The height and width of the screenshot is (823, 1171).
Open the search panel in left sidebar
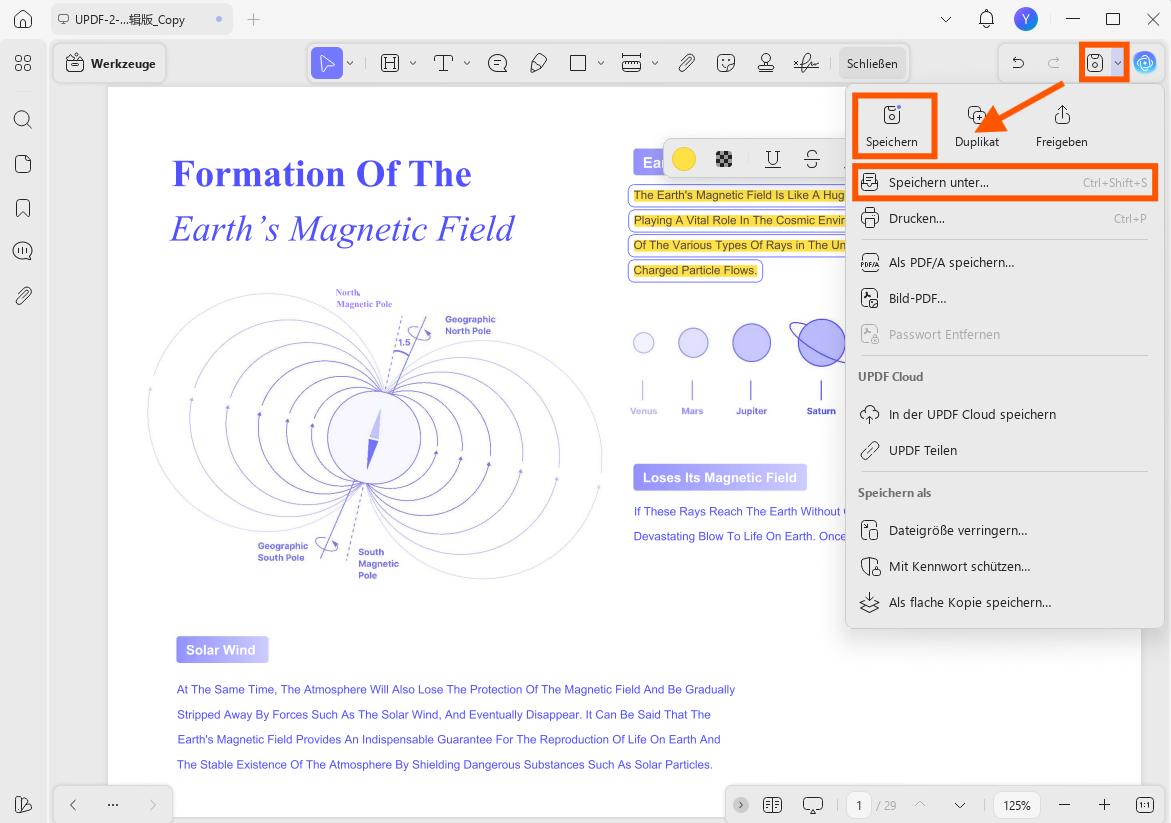coord(23,119)
